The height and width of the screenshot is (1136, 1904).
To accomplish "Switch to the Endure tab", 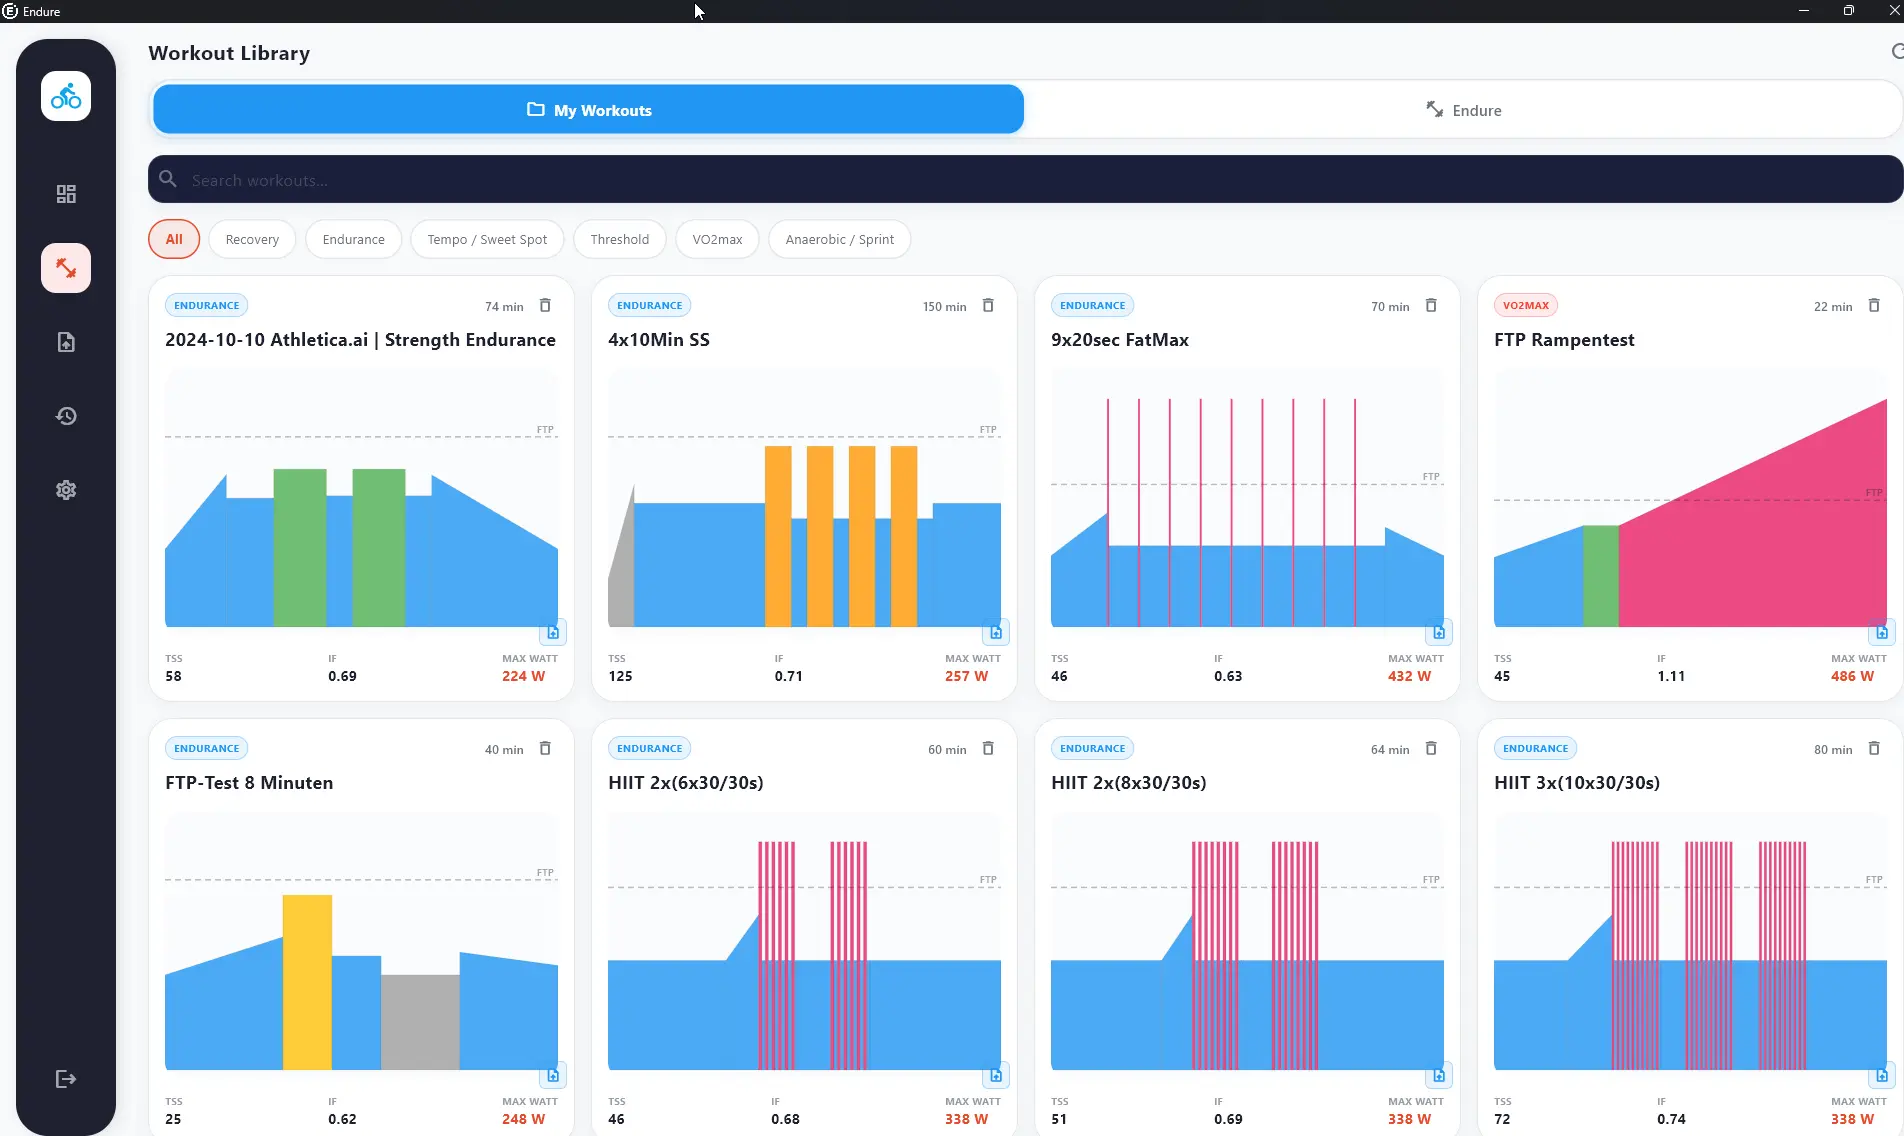I will coord(1462,110).
